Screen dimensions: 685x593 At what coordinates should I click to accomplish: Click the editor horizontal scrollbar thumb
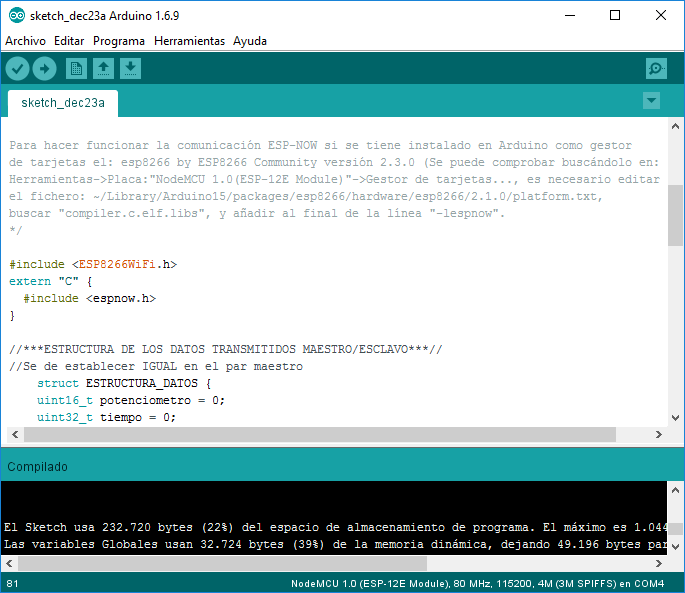tap(320, 434)
